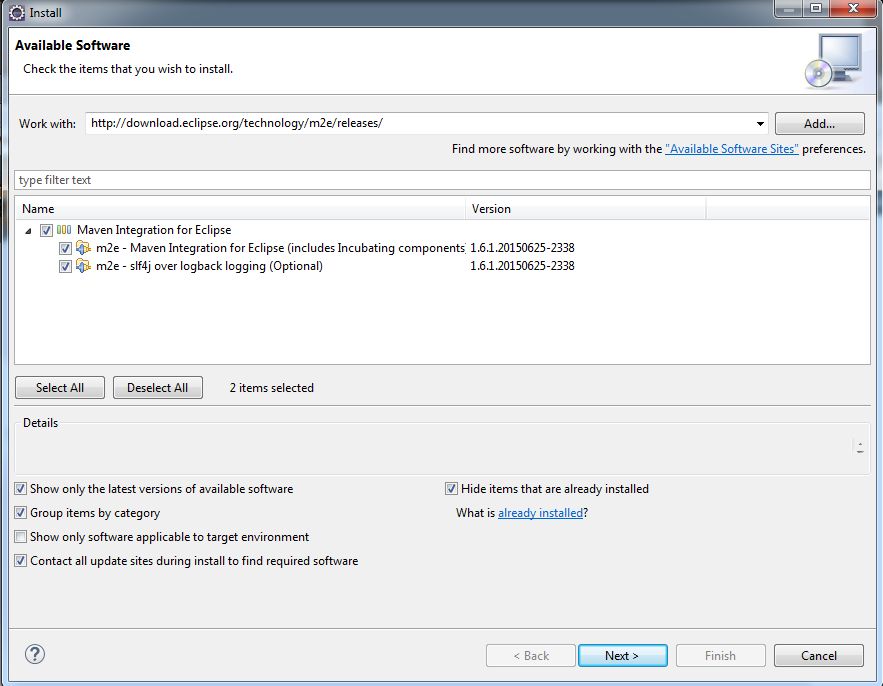The width and height of the screenshot is (883, 686).
Task: Uncheck m2e - slf4j over logback logging
Action: click(65, 266)
